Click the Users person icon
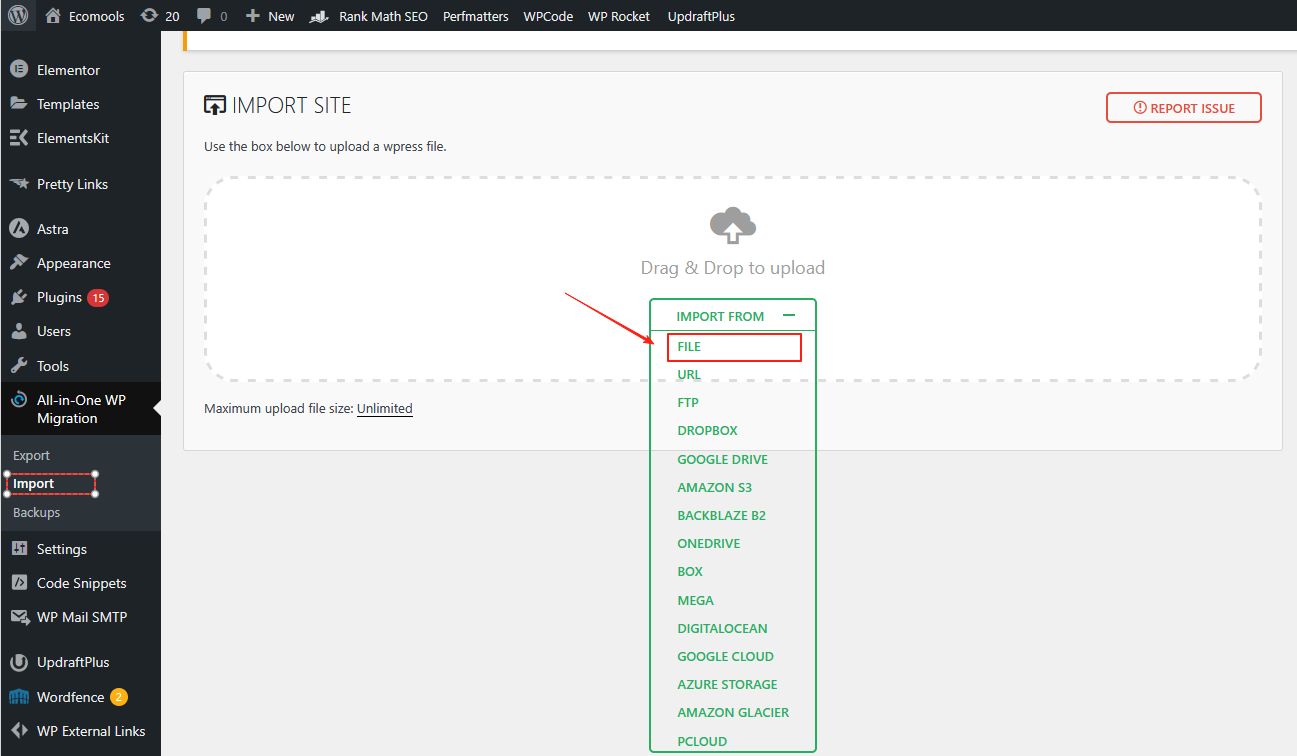1297x756 pixels. [x=18, y=331]
